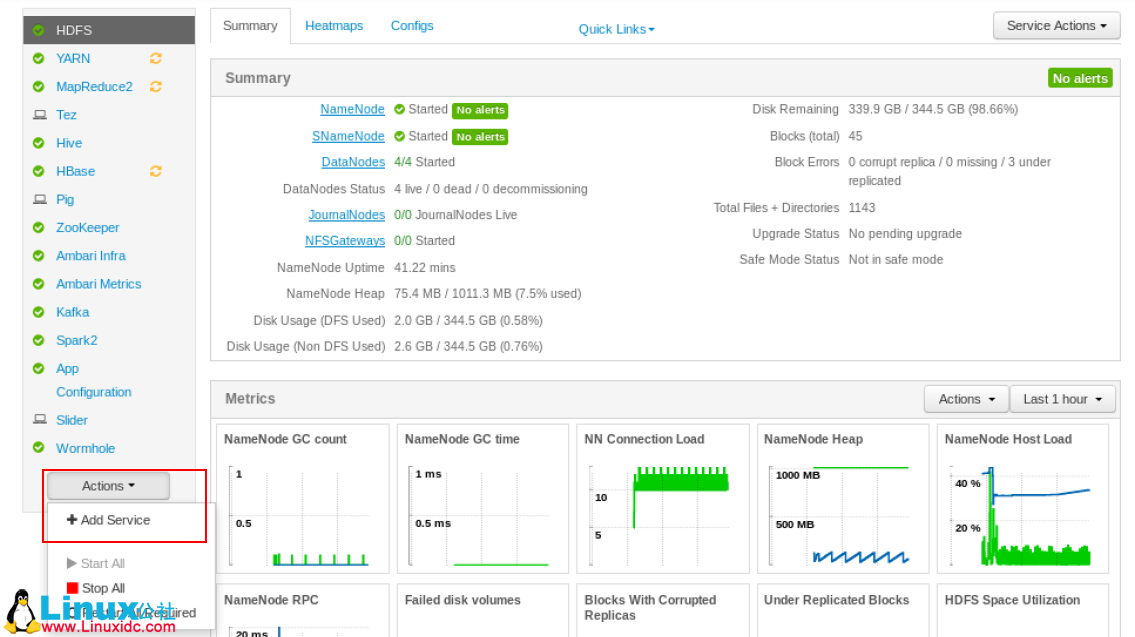Screen dimensions: 1135x637
Task: Click the green status icon beside ZooKeeper
Action: 39,228
